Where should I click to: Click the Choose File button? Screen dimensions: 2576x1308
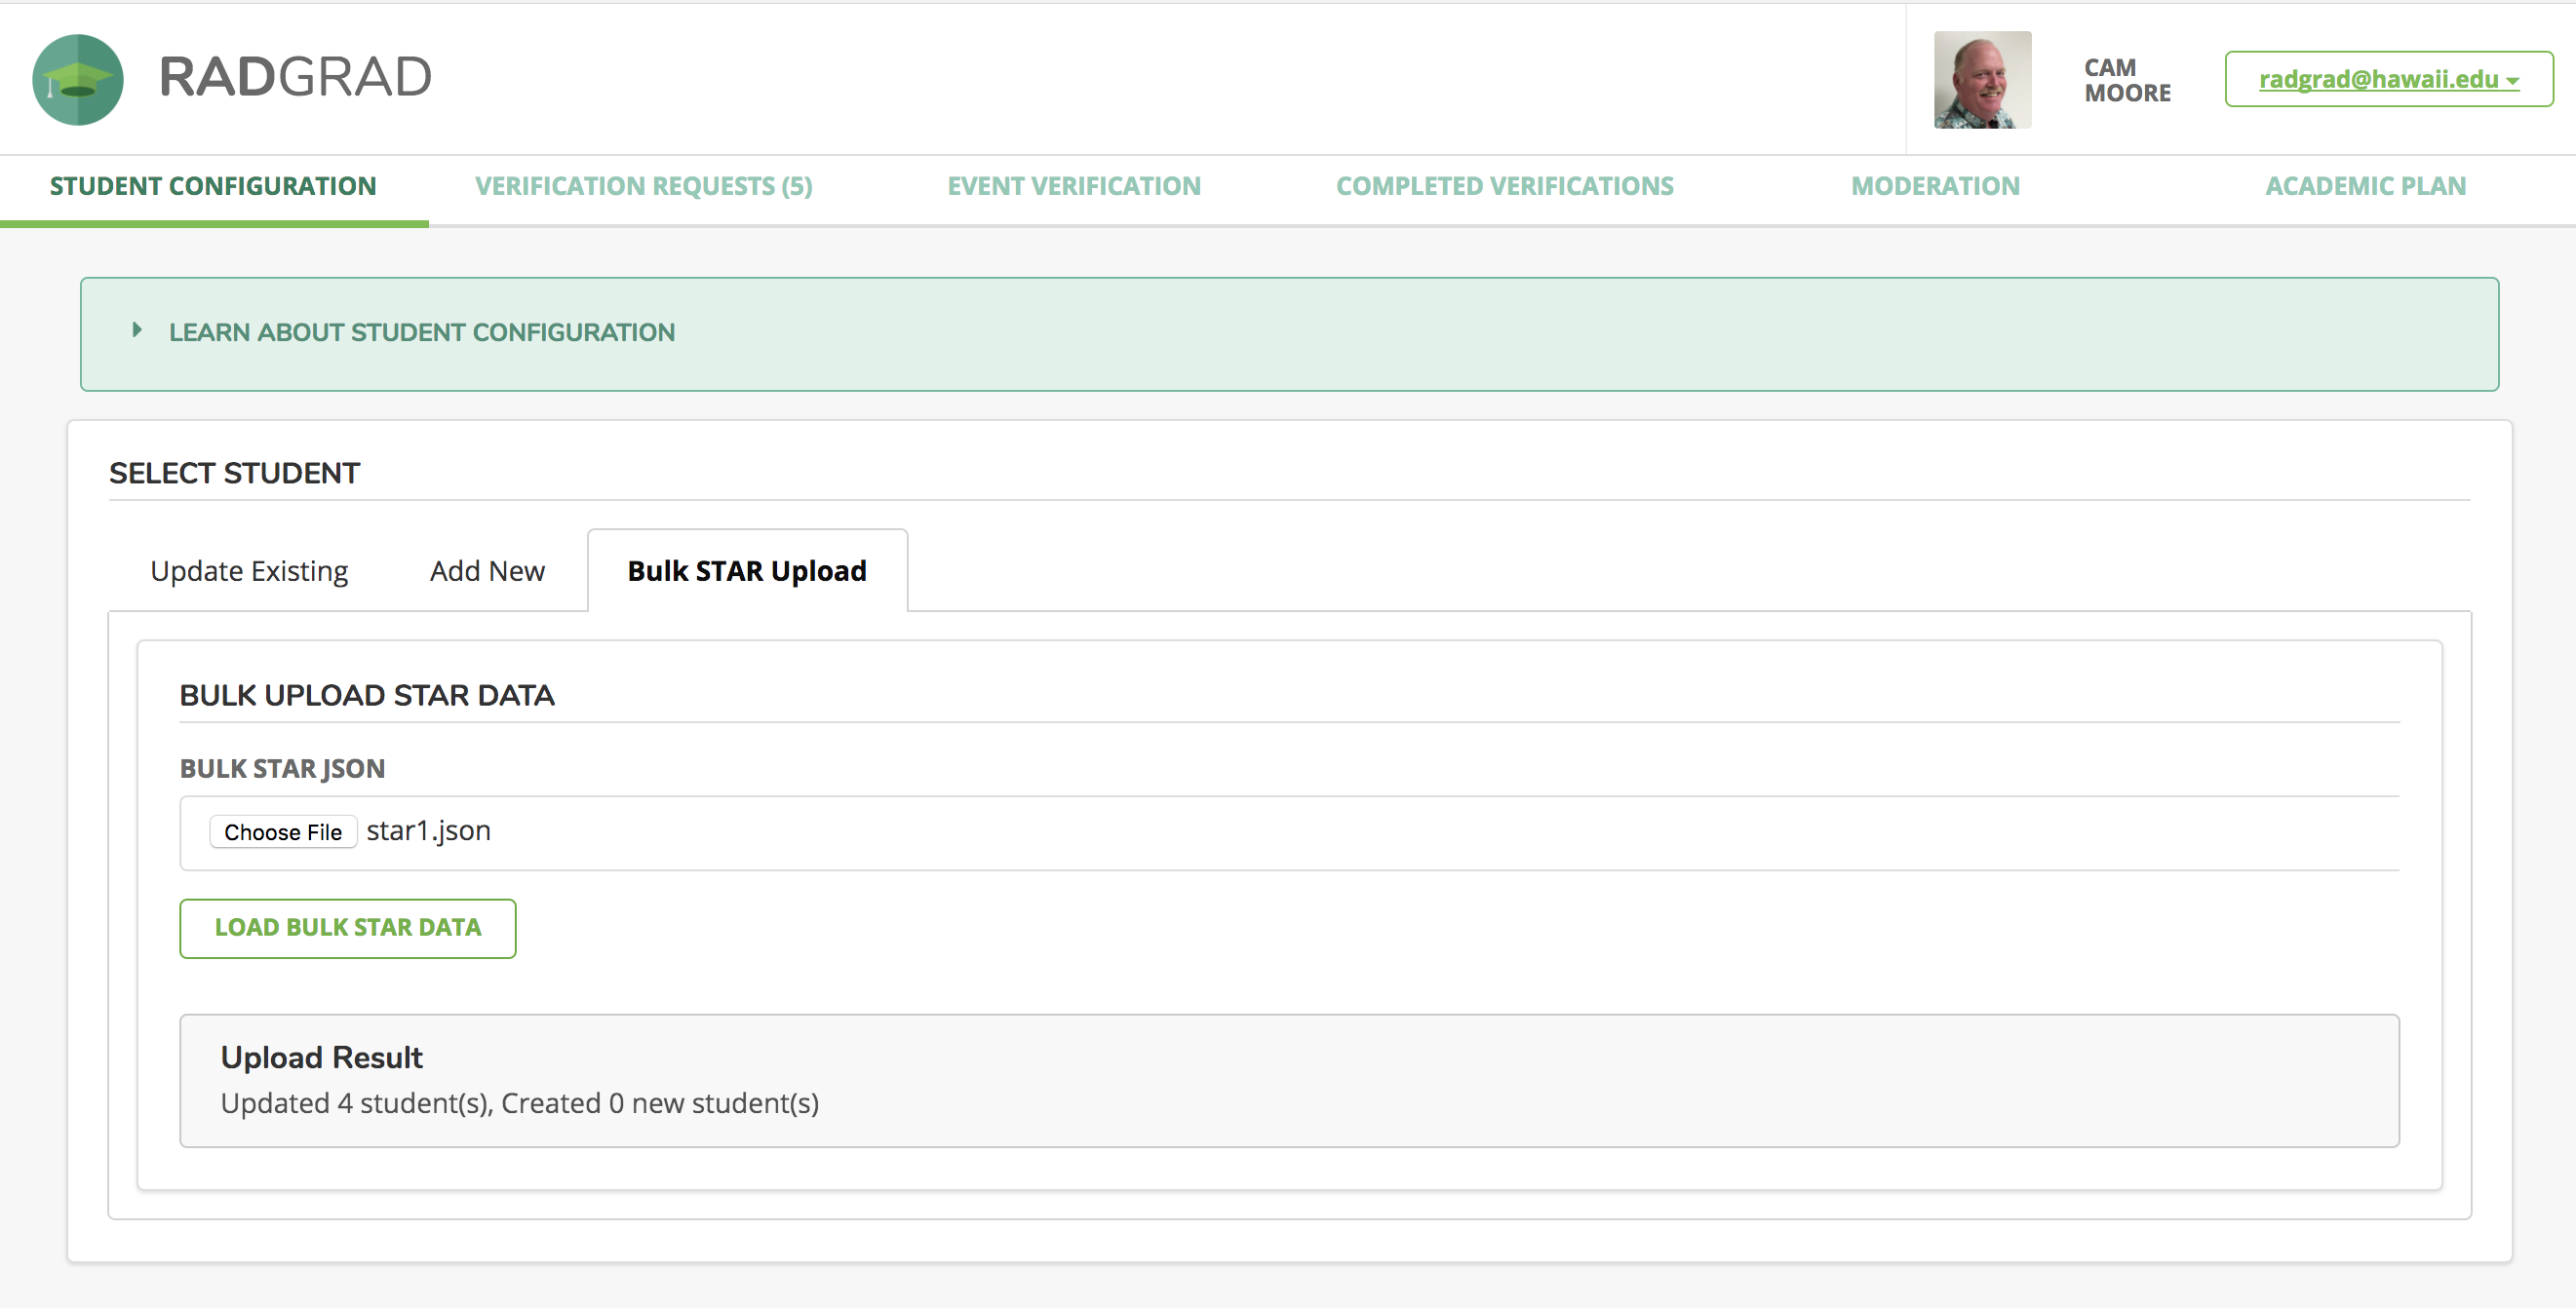coord(283,832)
